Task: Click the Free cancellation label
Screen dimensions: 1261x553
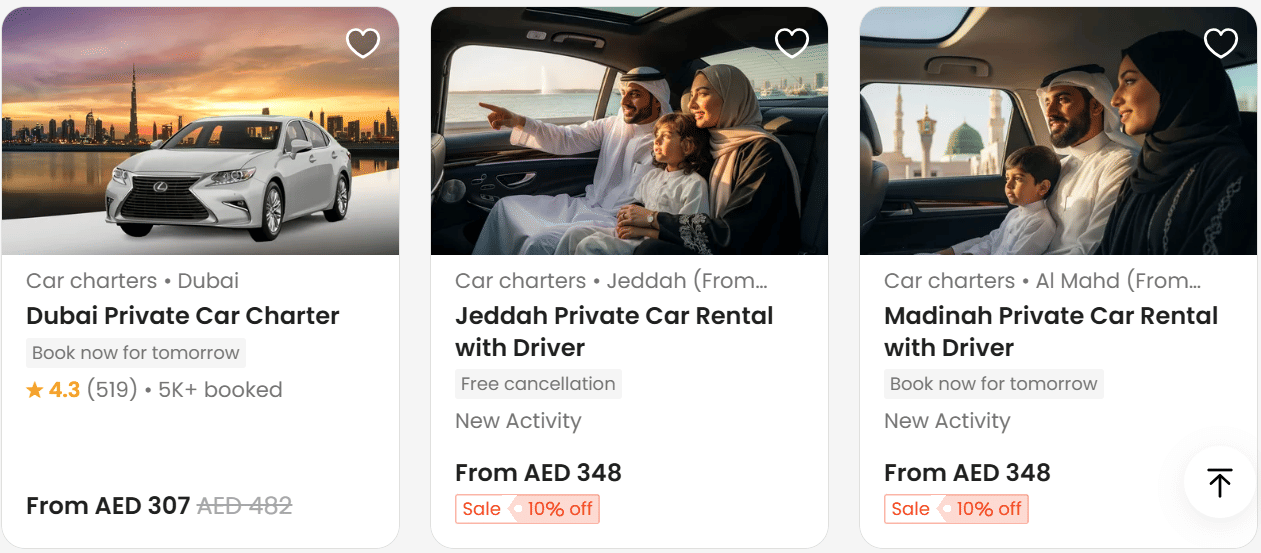Action: pyautogui.click(x=538, y=384)
